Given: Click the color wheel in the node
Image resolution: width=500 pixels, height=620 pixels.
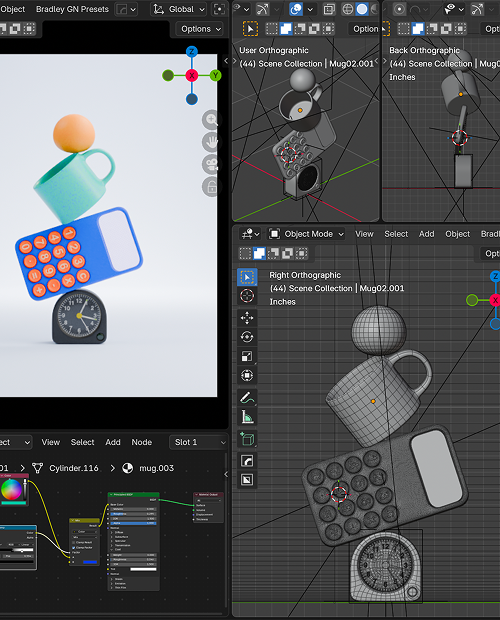Looking at the screenshot, I should coord(11,490).
